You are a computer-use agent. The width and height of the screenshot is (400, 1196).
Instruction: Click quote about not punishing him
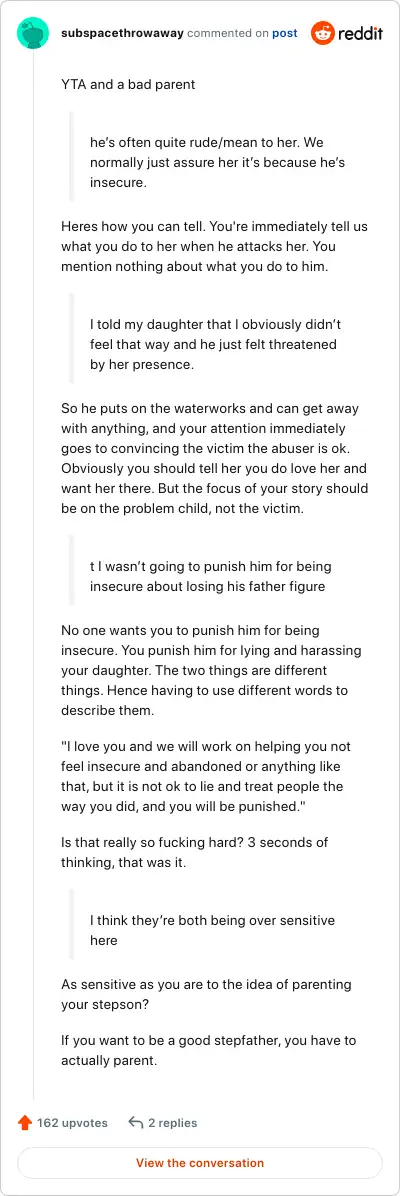(x=211, y=577)
